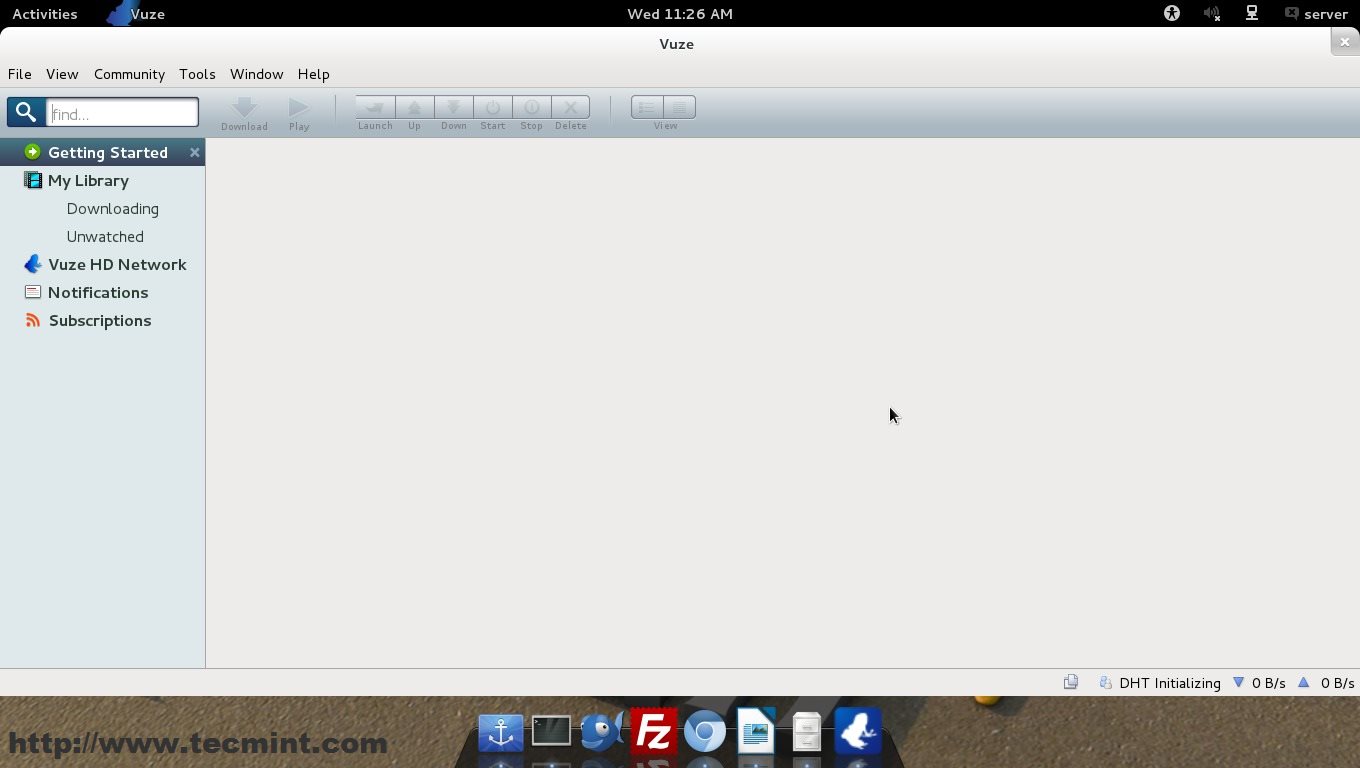Click the My Library film icon
Image resolution: width=1360 pixels, height=768 pixels.
tap(33, 180)
